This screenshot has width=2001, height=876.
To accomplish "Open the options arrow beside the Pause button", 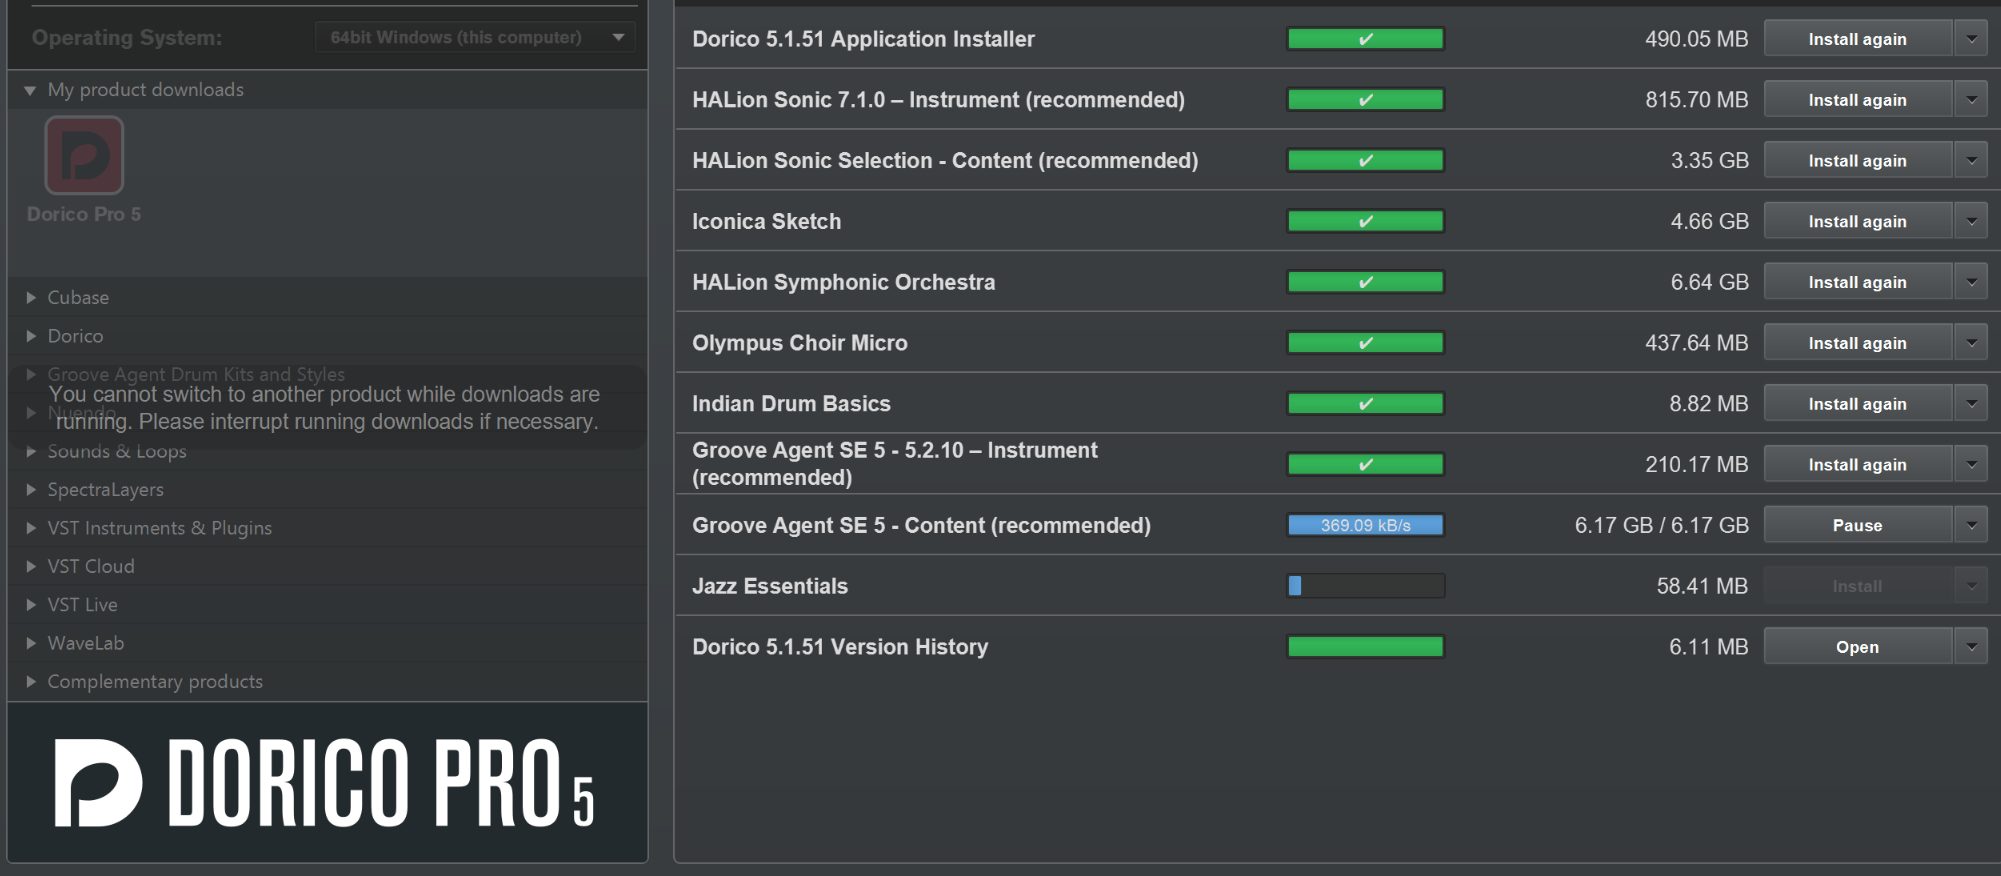I will (1972, 524).
